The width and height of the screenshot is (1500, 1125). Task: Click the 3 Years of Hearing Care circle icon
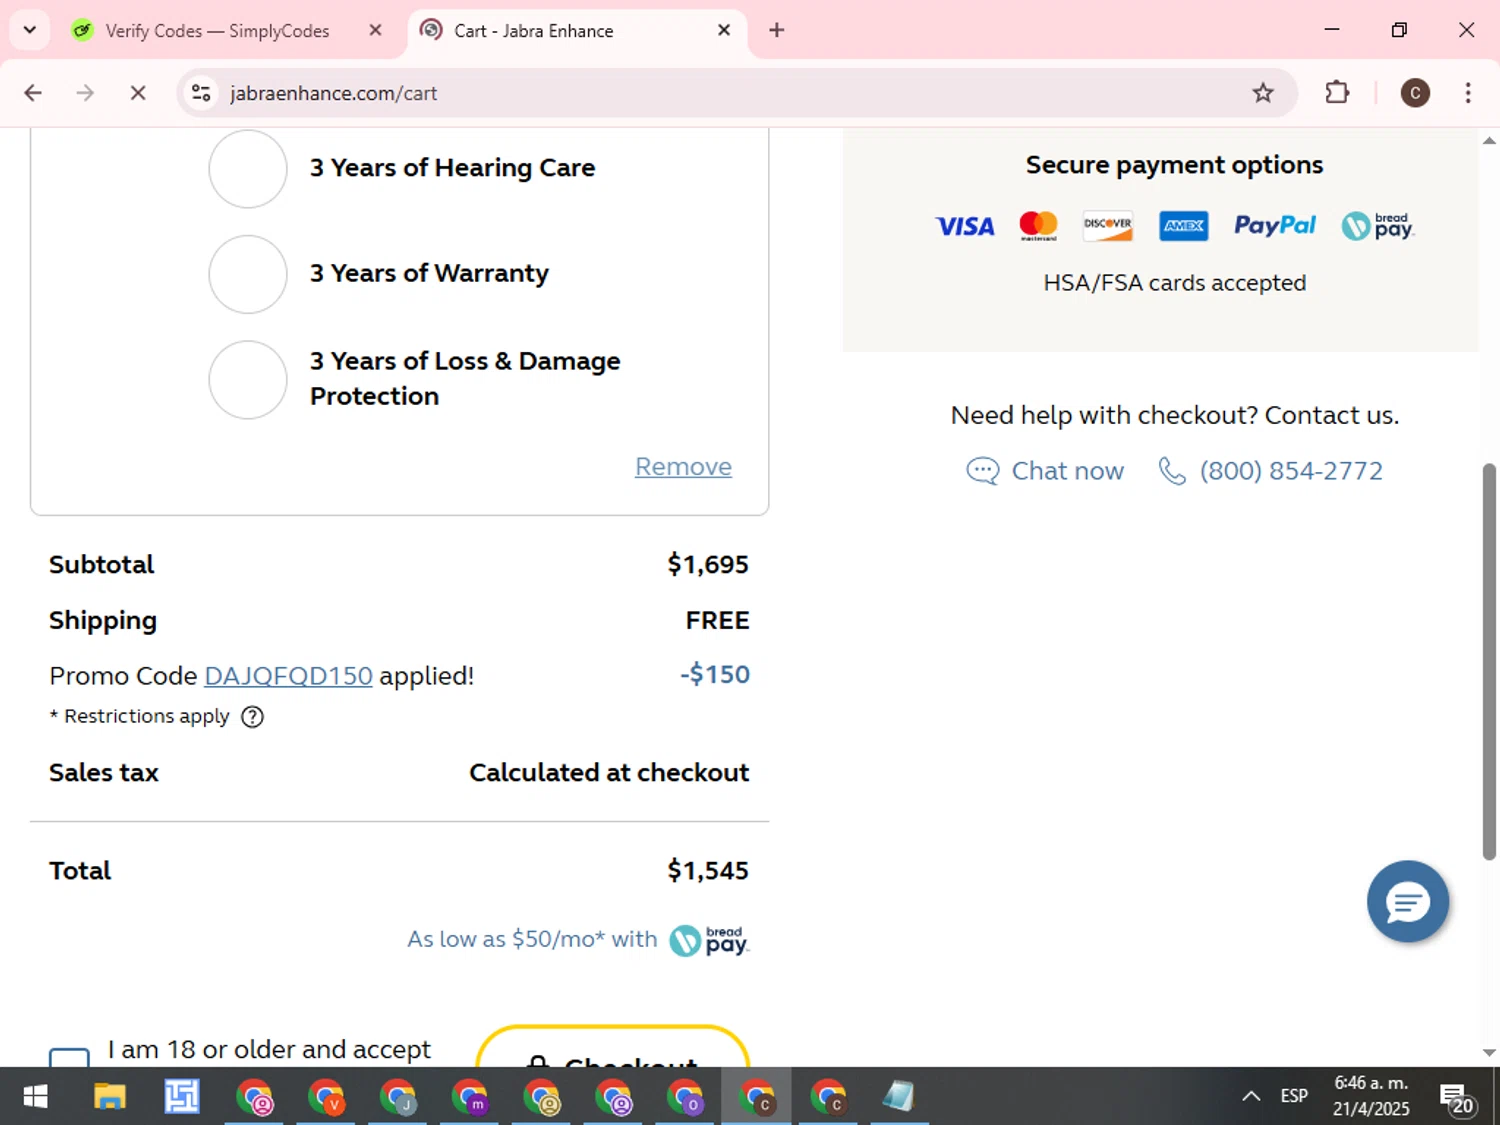pyautogui.click(x=248, y=169)
